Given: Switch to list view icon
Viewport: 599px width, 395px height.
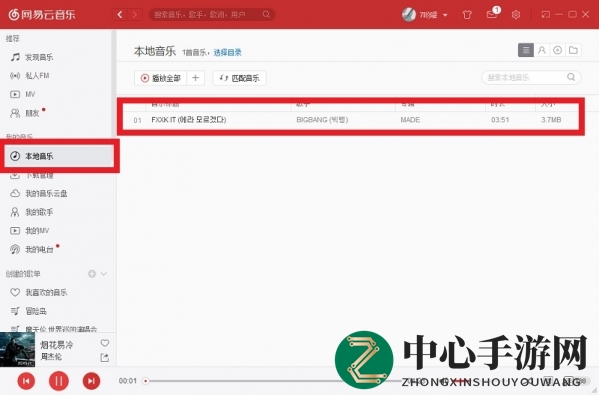Looking at the screenshot, I should (x=526, y=50).
